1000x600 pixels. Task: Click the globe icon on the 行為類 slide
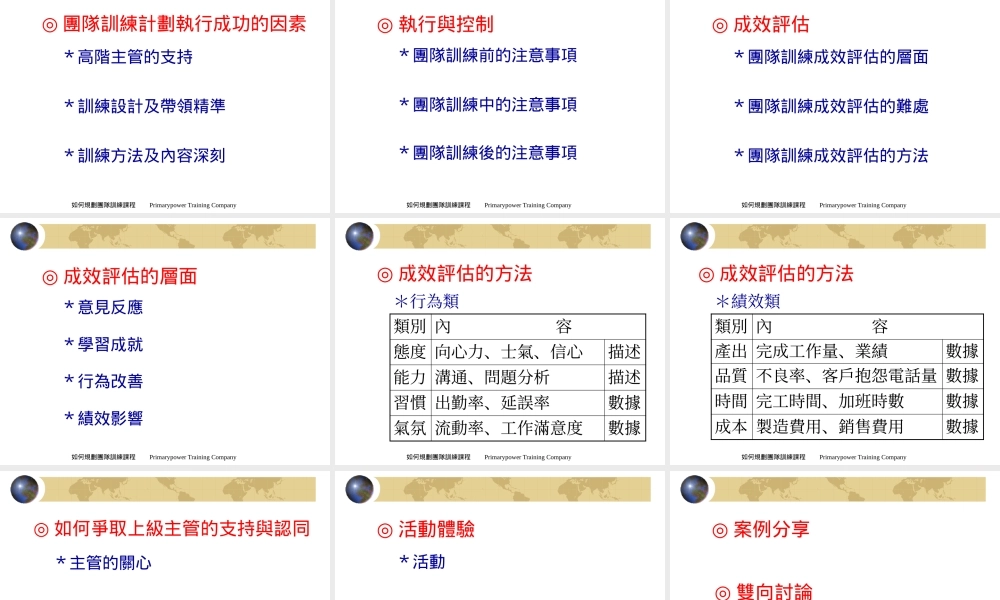pyautogui.click(x=359, y=236)
